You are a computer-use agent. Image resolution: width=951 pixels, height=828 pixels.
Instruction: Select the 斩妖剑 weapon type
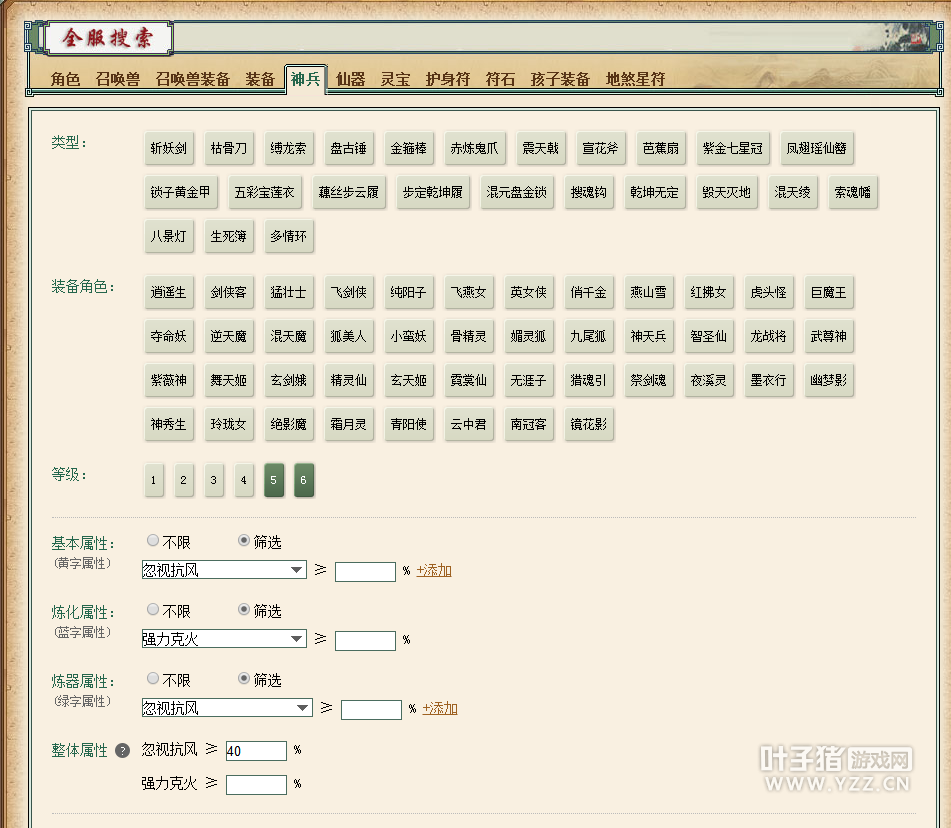pyautogui.click(x=168, y=148)
